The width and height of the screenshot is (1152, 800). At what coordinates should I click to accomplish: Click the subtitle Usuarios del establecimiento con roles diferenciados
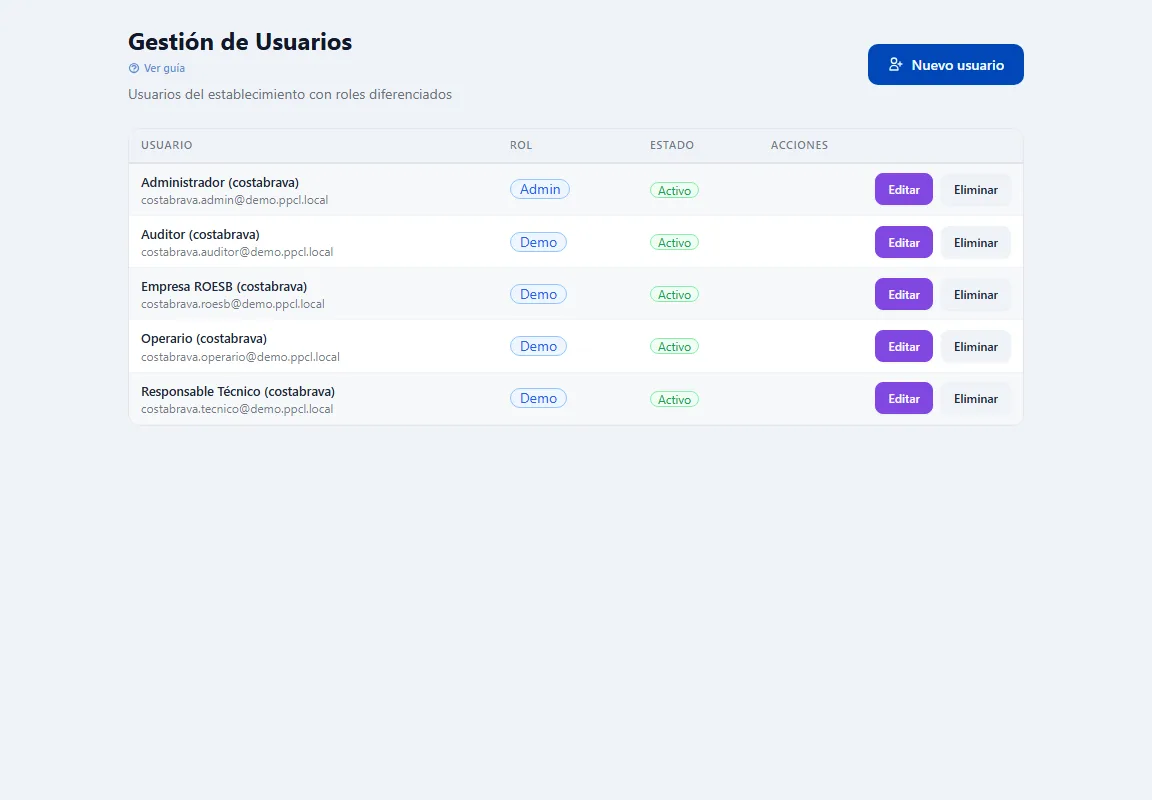(x=290, y=95)
